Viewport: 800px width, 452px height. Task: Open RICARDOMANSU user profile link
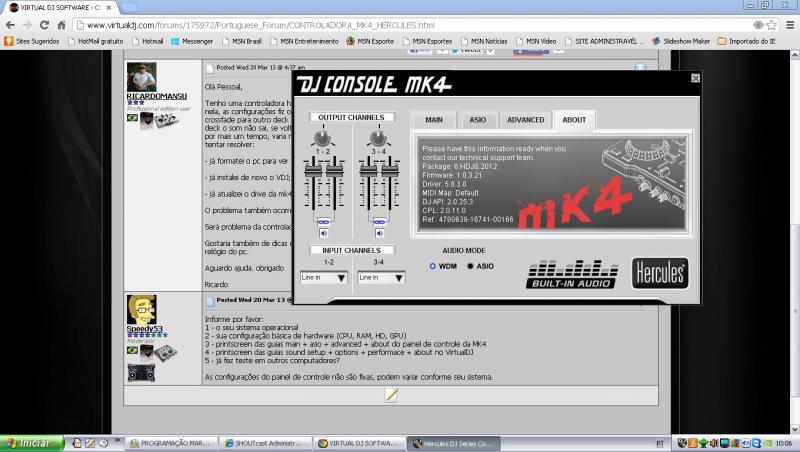click(x=157, y=96)
